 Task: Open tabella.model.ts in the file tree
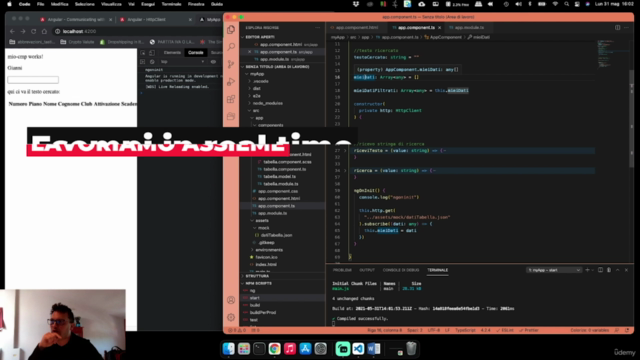pos(280,177)
